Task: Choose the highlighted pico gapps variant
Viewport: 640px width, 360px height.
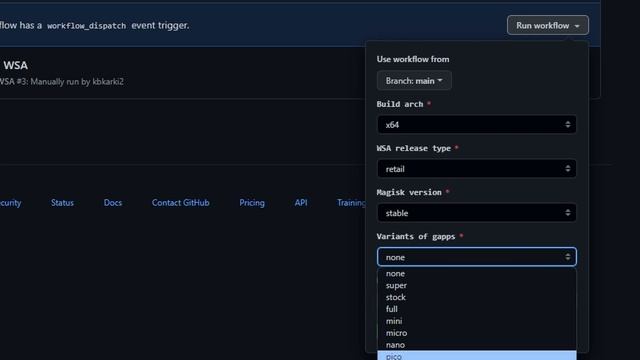Action: (477, 356)
